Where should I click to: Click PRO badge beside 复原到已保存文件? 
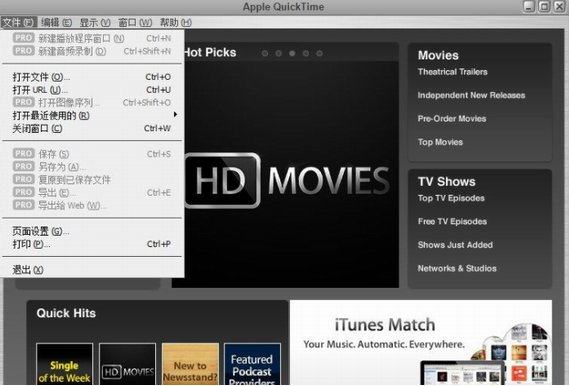pos(24,179)
